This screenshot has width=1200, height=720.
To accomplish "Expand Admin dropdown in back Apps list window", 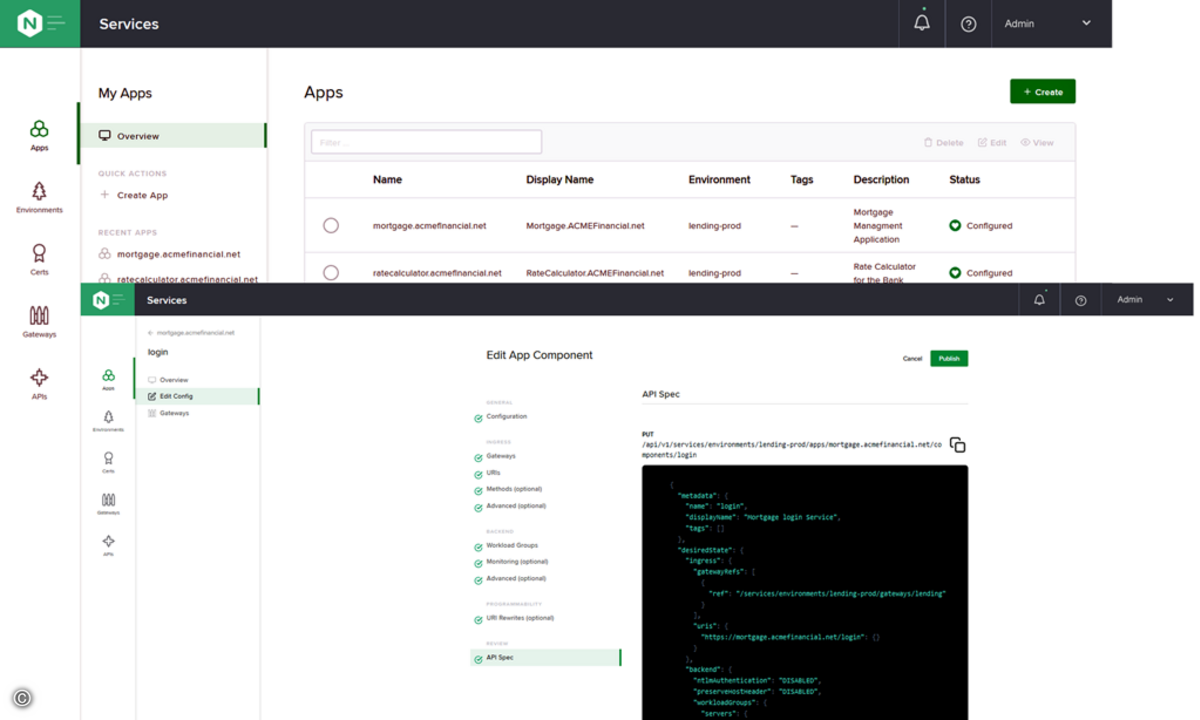I will 1048,23.
